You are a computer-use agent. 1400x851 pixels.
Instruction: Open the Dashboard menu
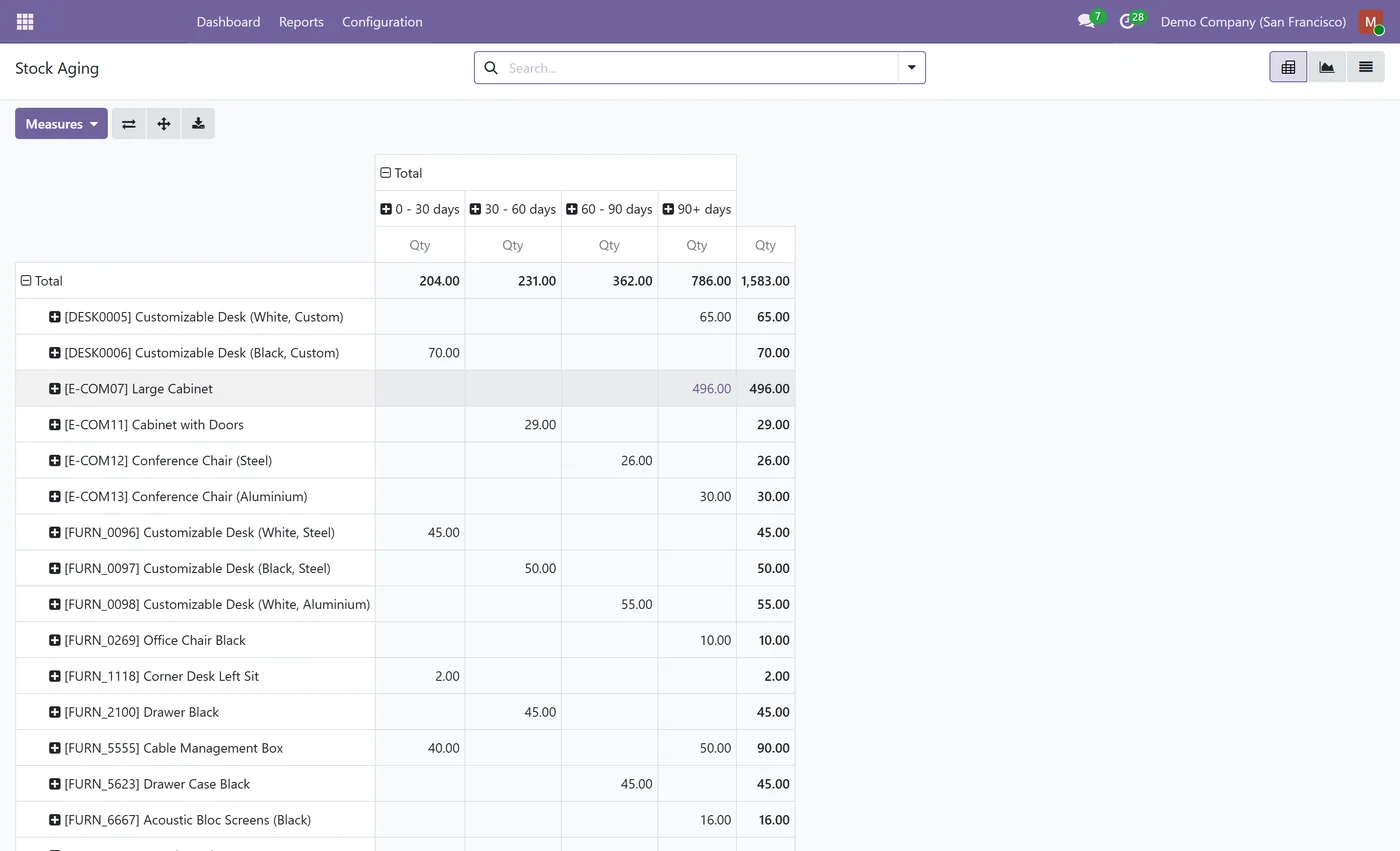click(x=228, y=21)
